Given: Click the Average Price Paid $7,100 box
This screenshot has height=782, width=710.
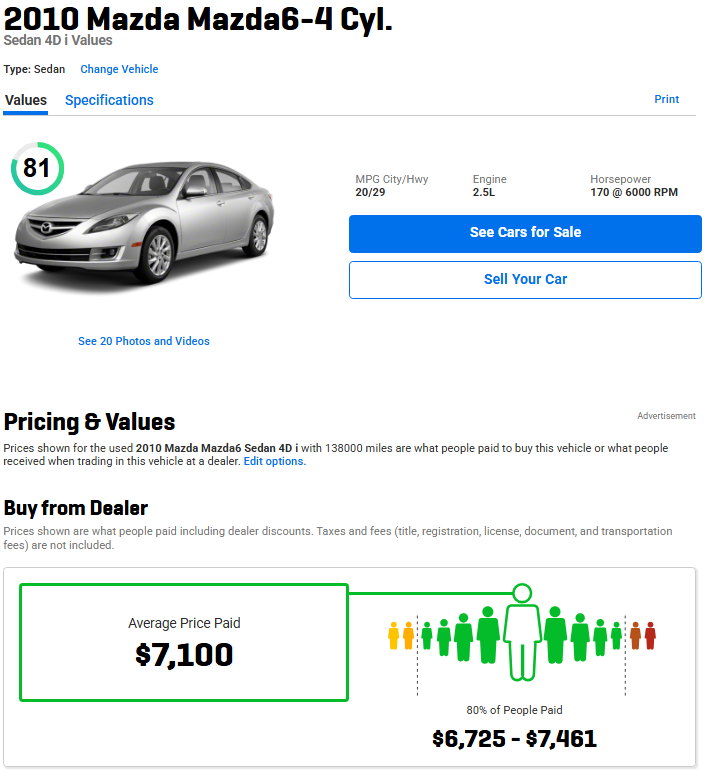Looking at the screenshot, I should (184, 643).
